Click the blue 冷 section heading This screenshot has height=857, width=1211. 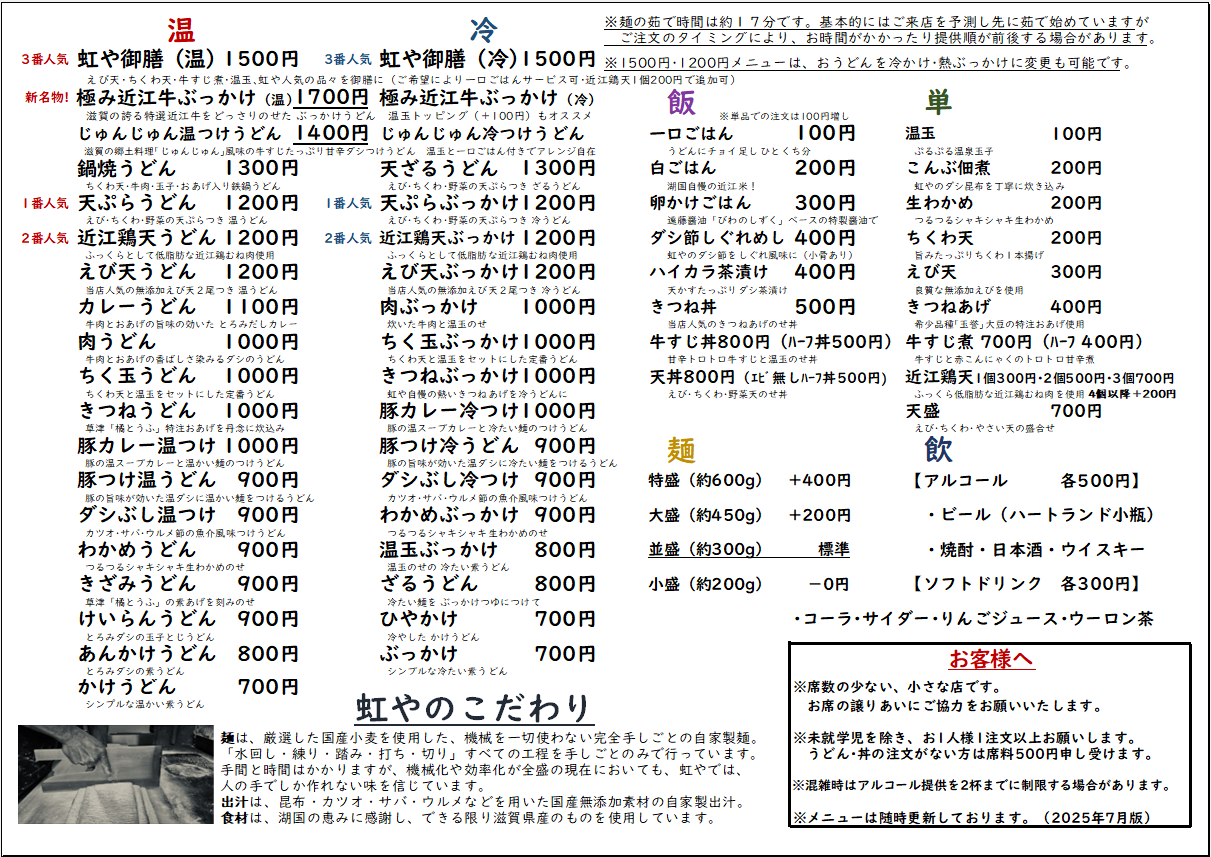[x=484, y=29]
